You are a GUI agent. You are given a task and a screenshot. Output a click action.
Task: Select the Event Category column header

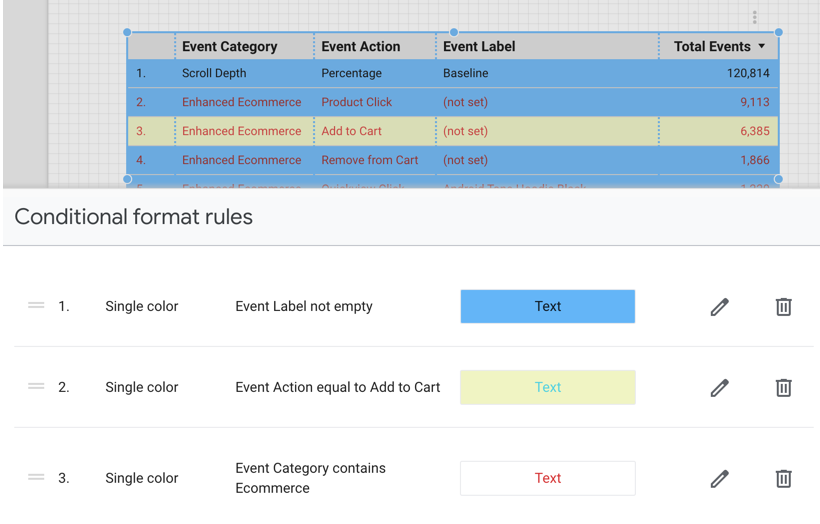[x=229, y=46]
